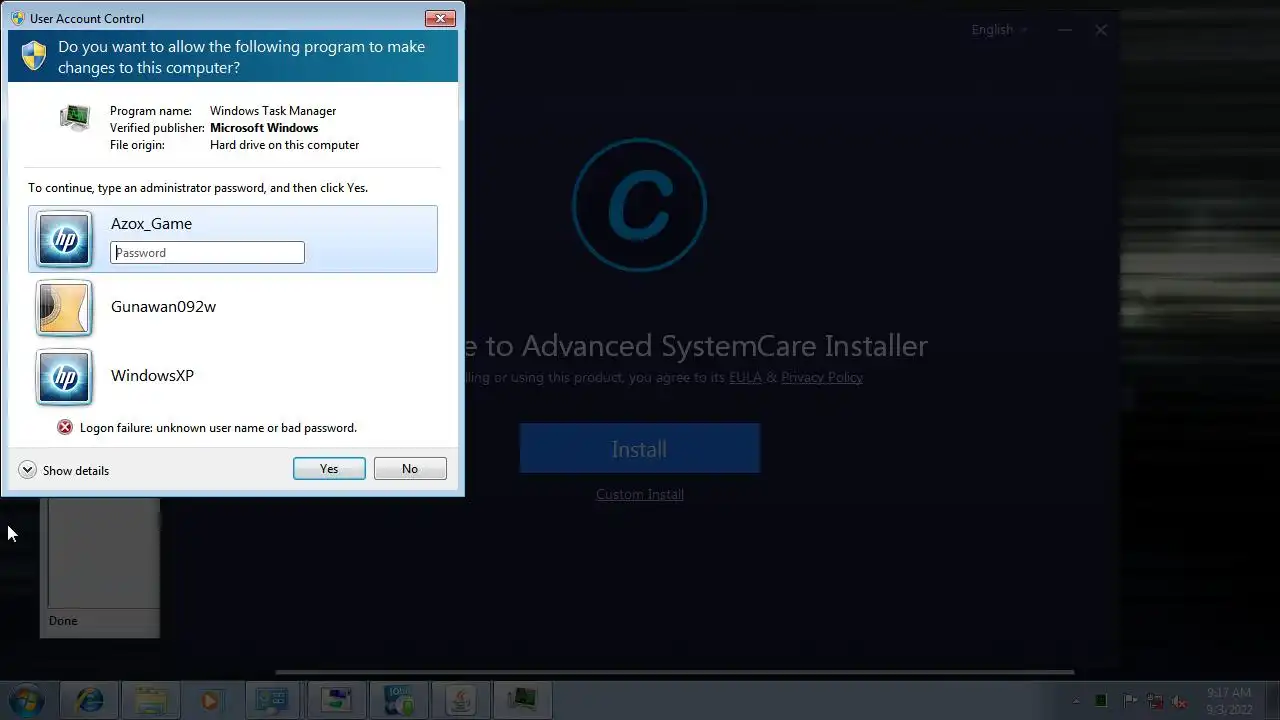The width and height of the screenshot is (1280, 720).
Task: Click the logon failure message text
Action: click(218, 428)
